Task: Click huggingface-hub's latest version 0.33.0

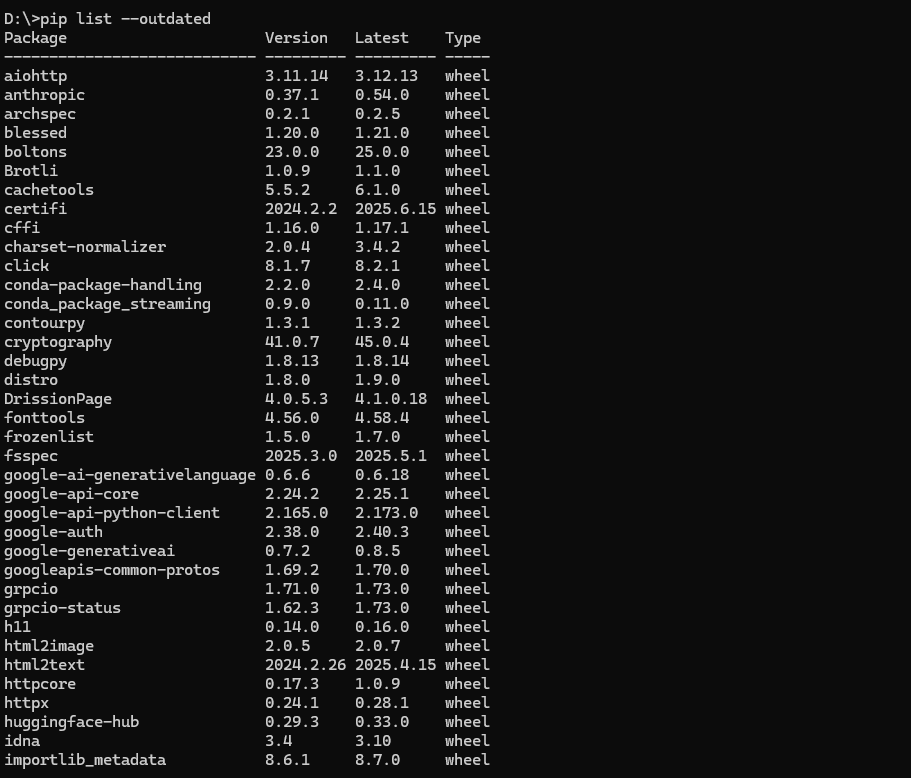Action: click(382, 722)
